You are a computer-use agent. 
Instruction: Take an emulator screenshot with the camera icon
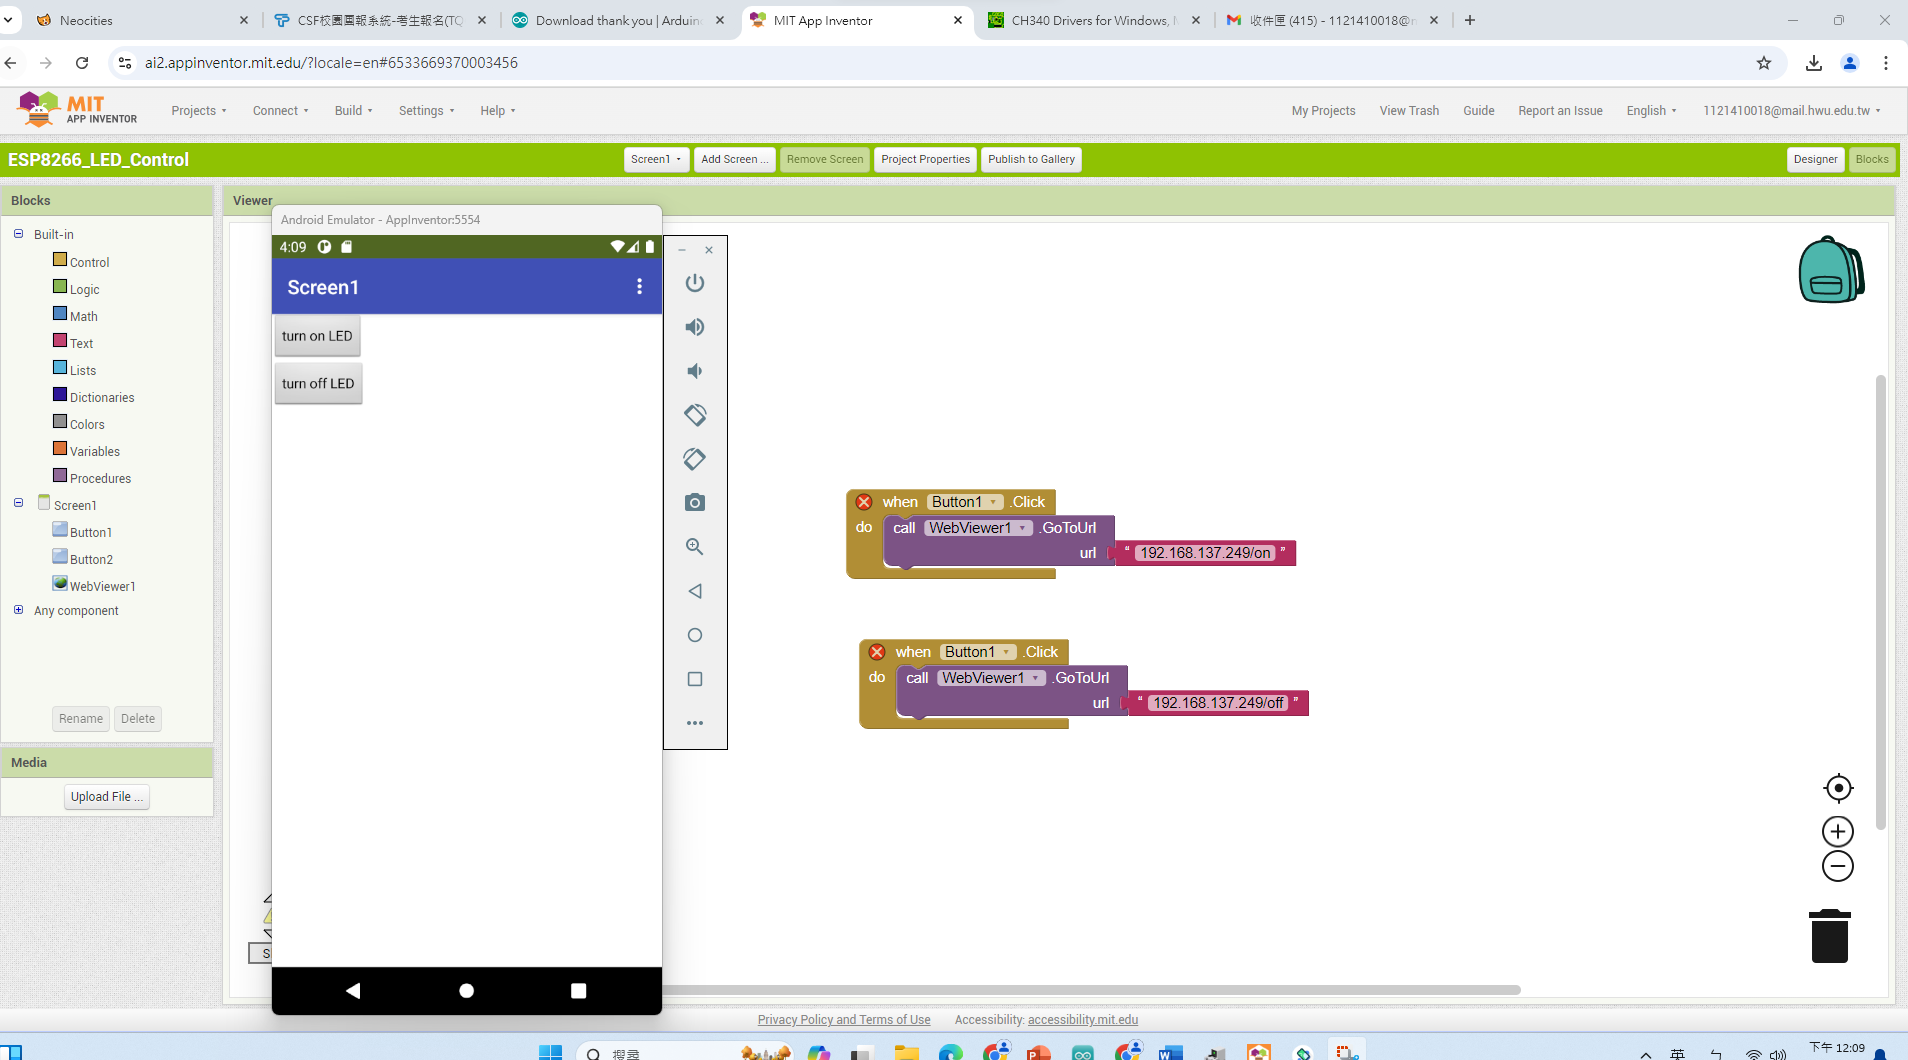694,503
